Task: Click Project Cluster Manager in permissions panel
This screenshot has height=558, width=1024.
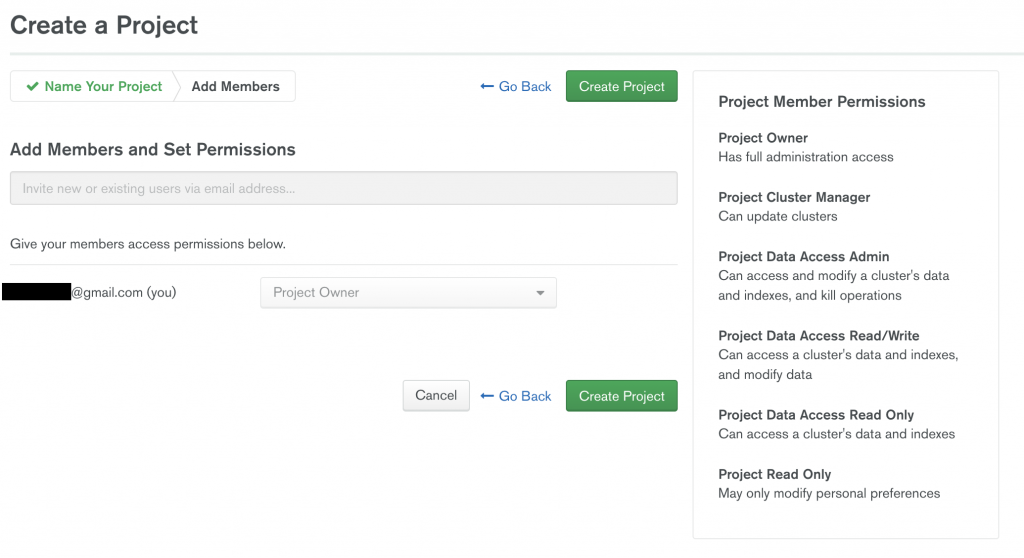Action: coord(794,197)
